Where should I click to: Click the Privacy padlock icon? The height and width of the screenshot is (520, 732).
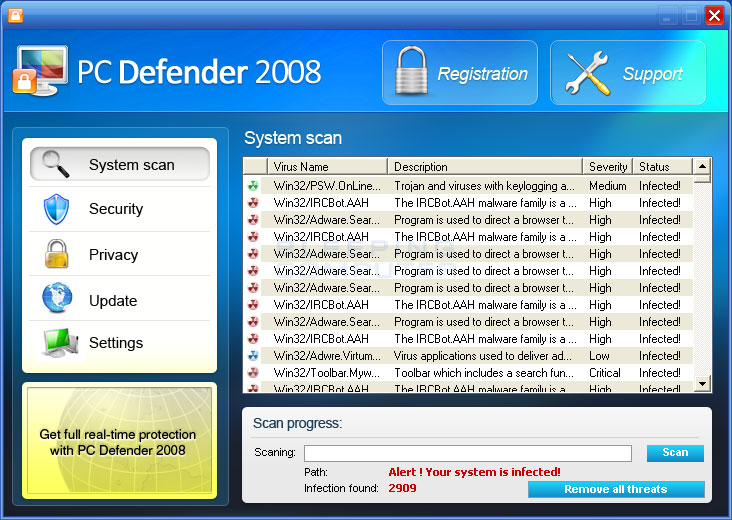[56, 253]
